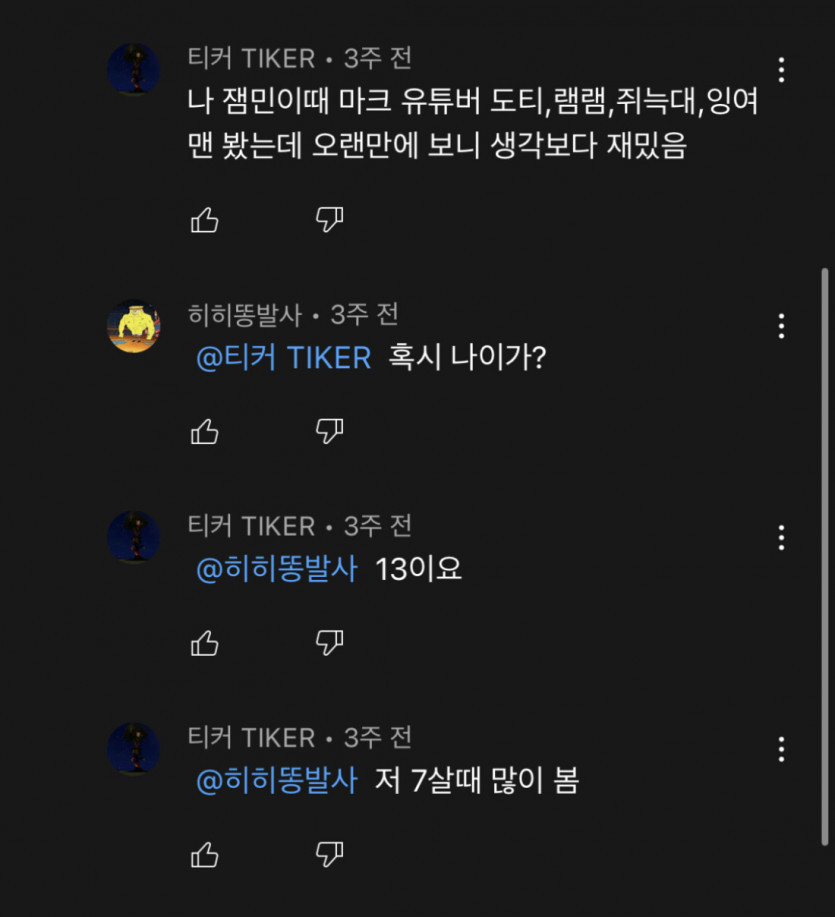Dislike the '혹시 나이가?' reply
The width and height of the screenshot is (835, 917).
[x=329, y=431]
